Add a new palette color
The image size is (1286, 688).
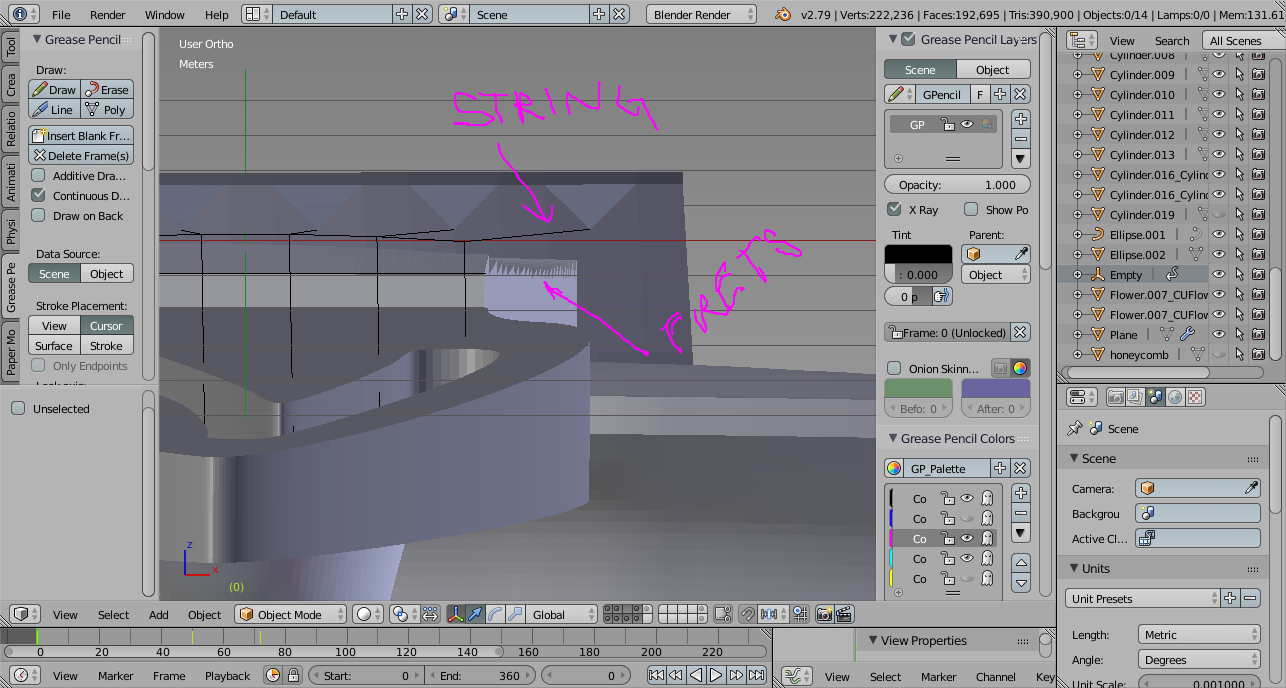tap(1021, 493)
